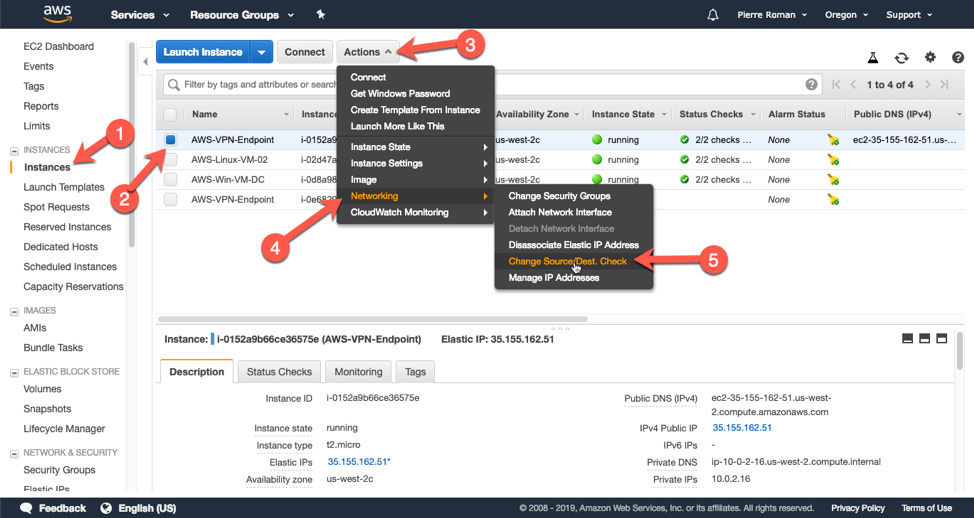Collapse the ELASTIC BLOCK STORE section

click(x=14, y=373)
